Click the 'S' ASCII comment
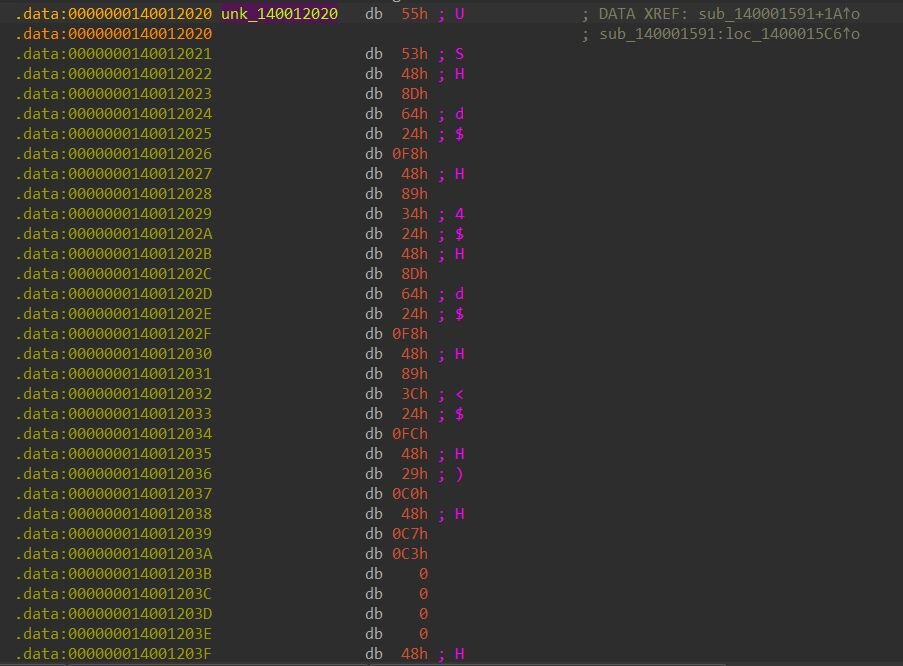Screen dimensions: 903x666 (x=459, y=54)
